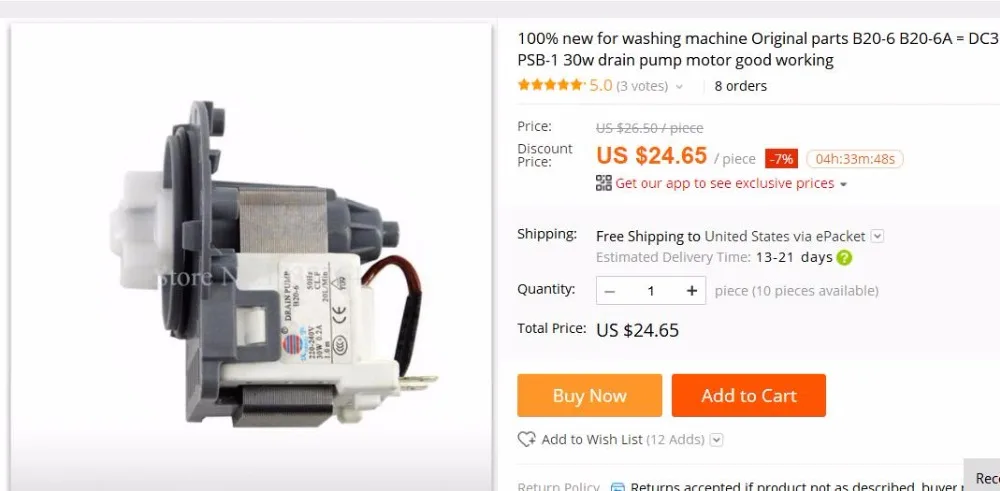This screenshot has width=1000, height=491.
Task: Click the five-star rating icons
Action: [551, 85]
